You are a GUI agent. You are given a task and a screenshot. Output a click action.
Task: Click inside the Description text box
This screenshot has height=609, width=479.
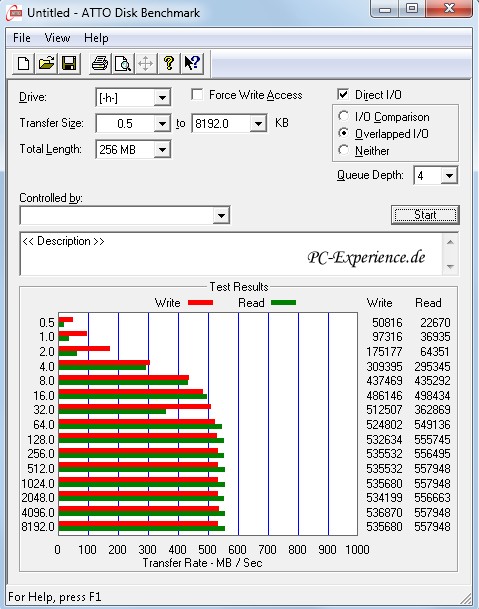point(231,254)
